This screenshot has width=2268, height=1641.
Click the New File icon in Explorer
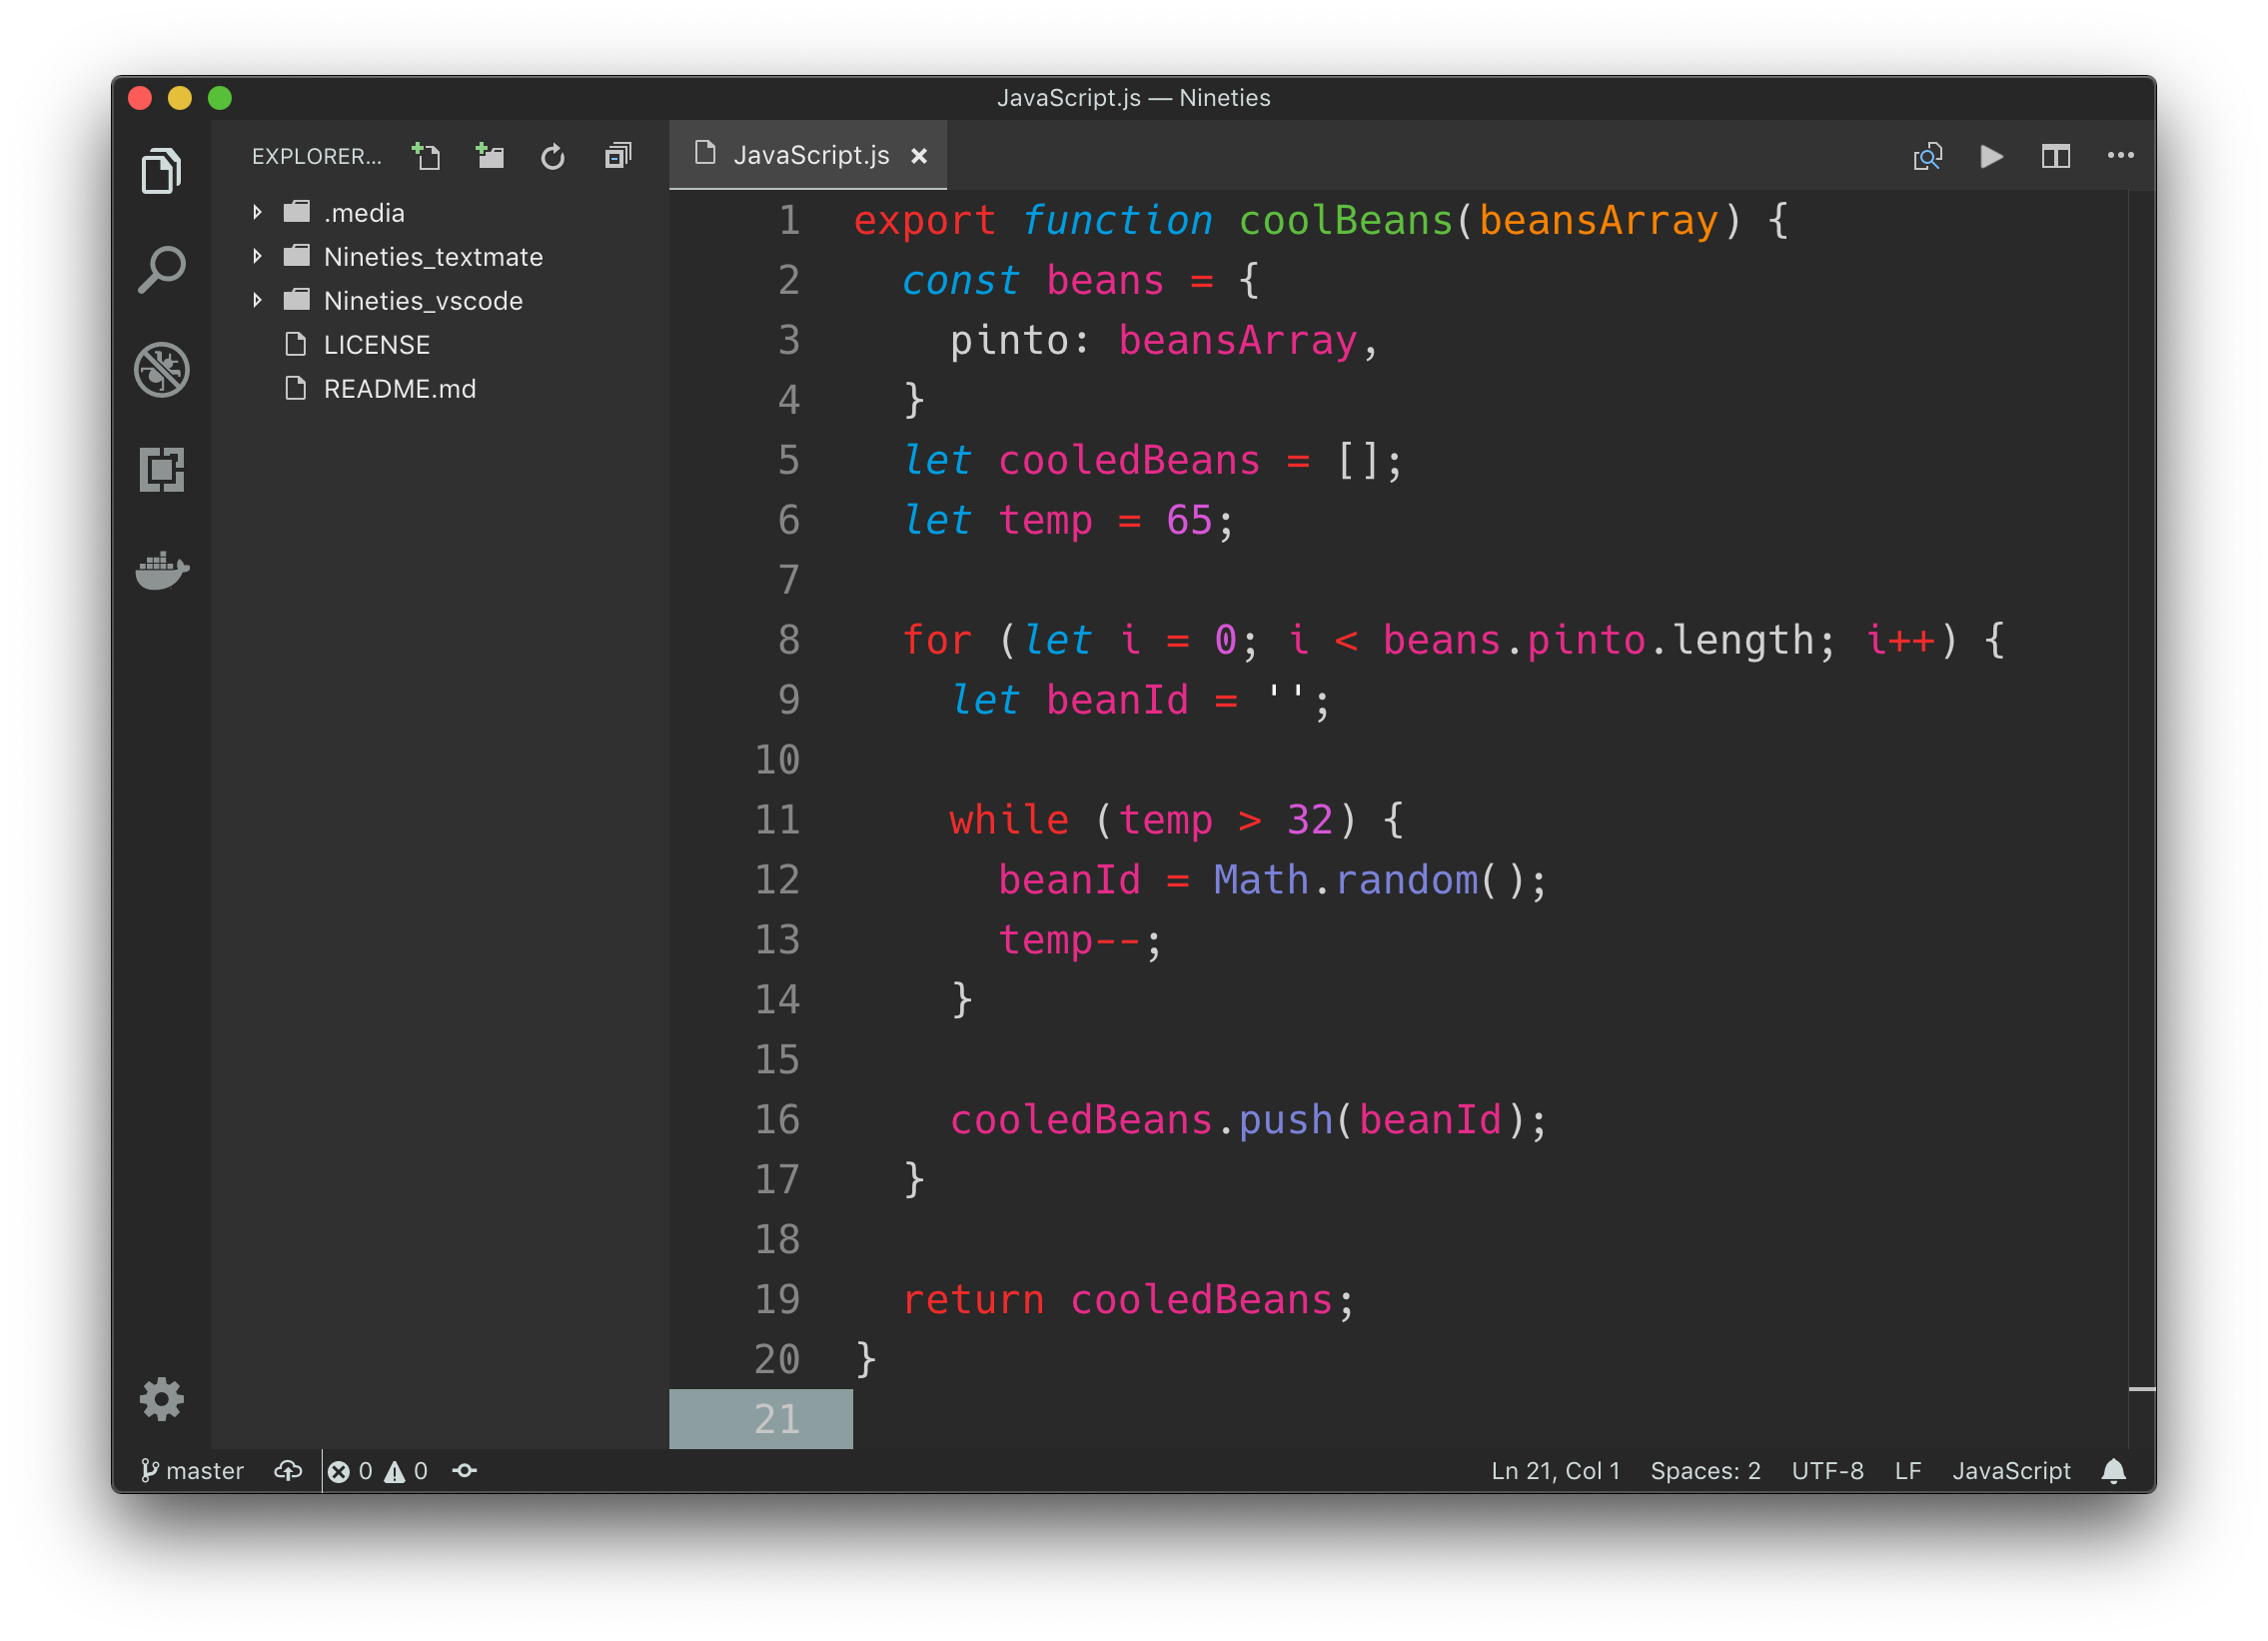click(x=427, y=156)
